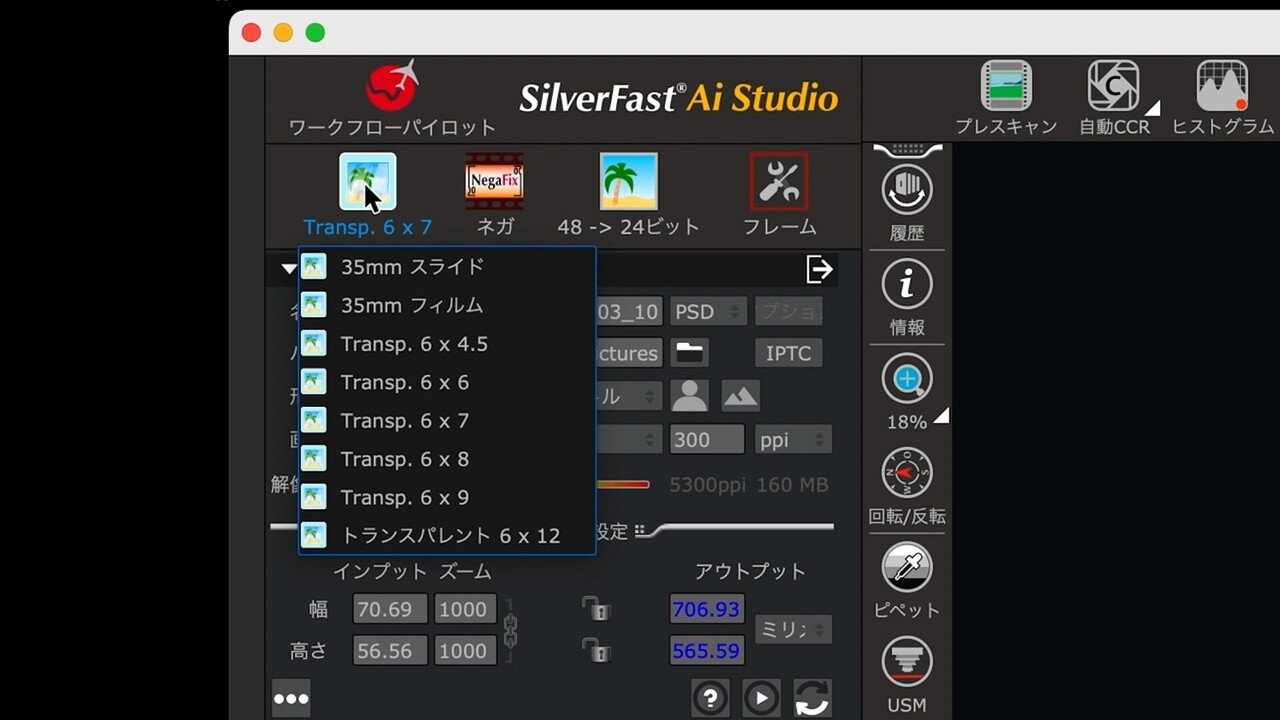Click the width zoom field 1000

click(x=465, y=609)
